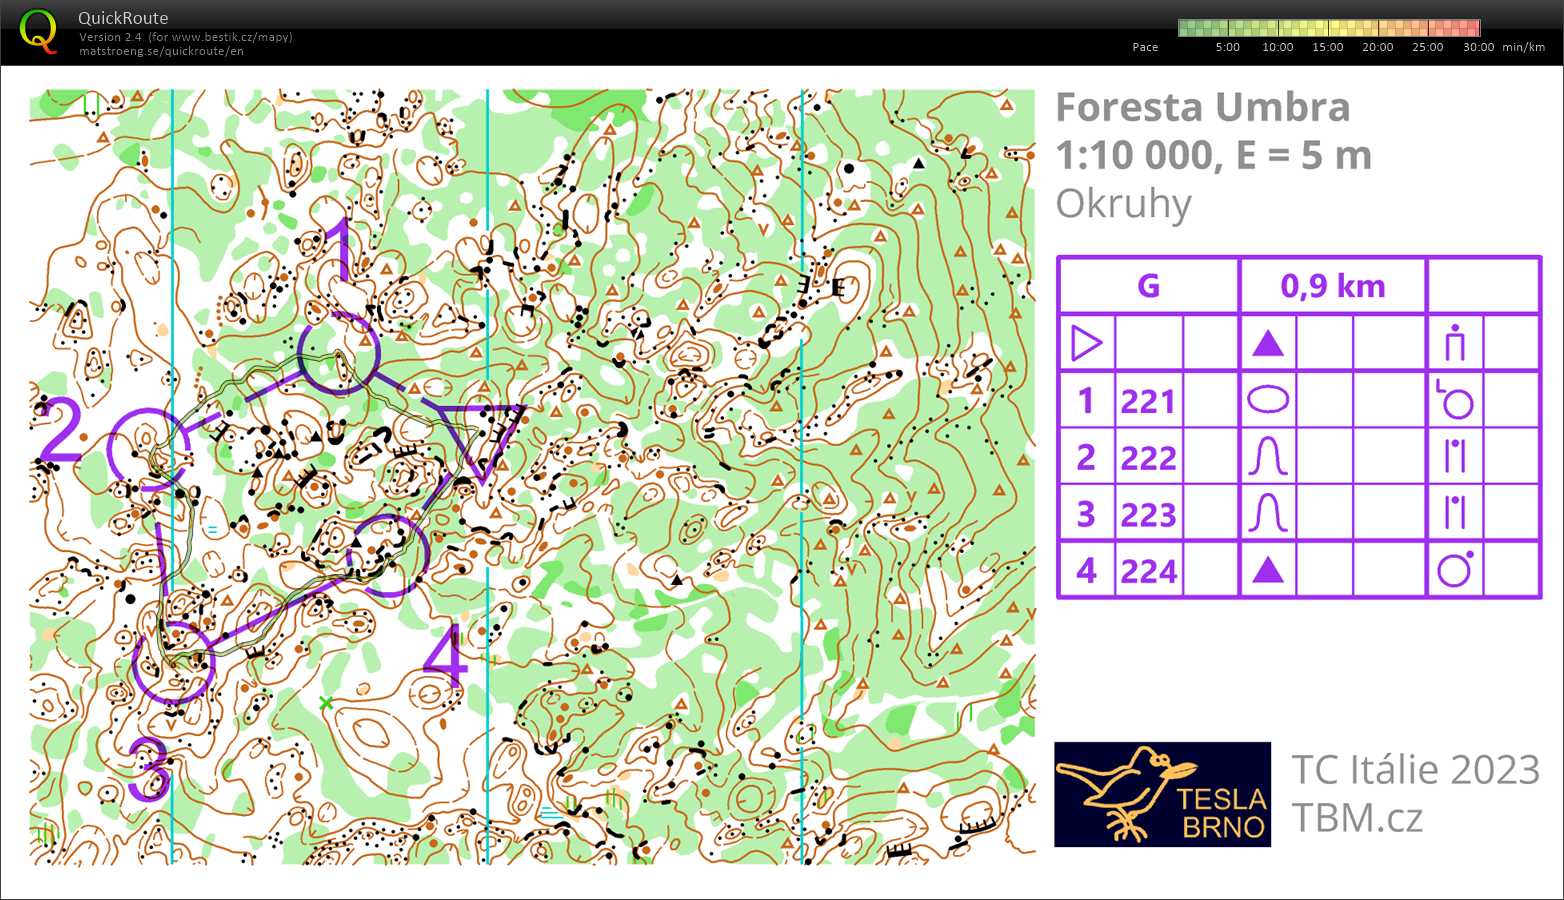This screenshot has width=1564, height=900.
Task: Click the knoll symbol for control 3
Action: point(1268,513)
